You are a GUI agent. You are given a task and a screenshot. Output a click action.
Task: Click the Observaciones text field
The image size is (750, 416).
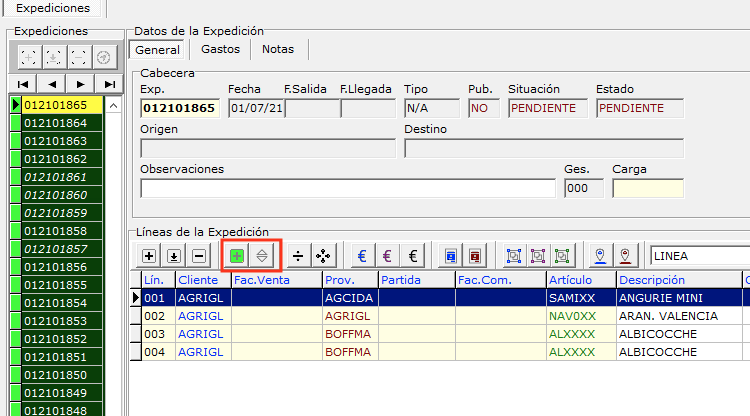pyautogui.click(x=347, y=188)
